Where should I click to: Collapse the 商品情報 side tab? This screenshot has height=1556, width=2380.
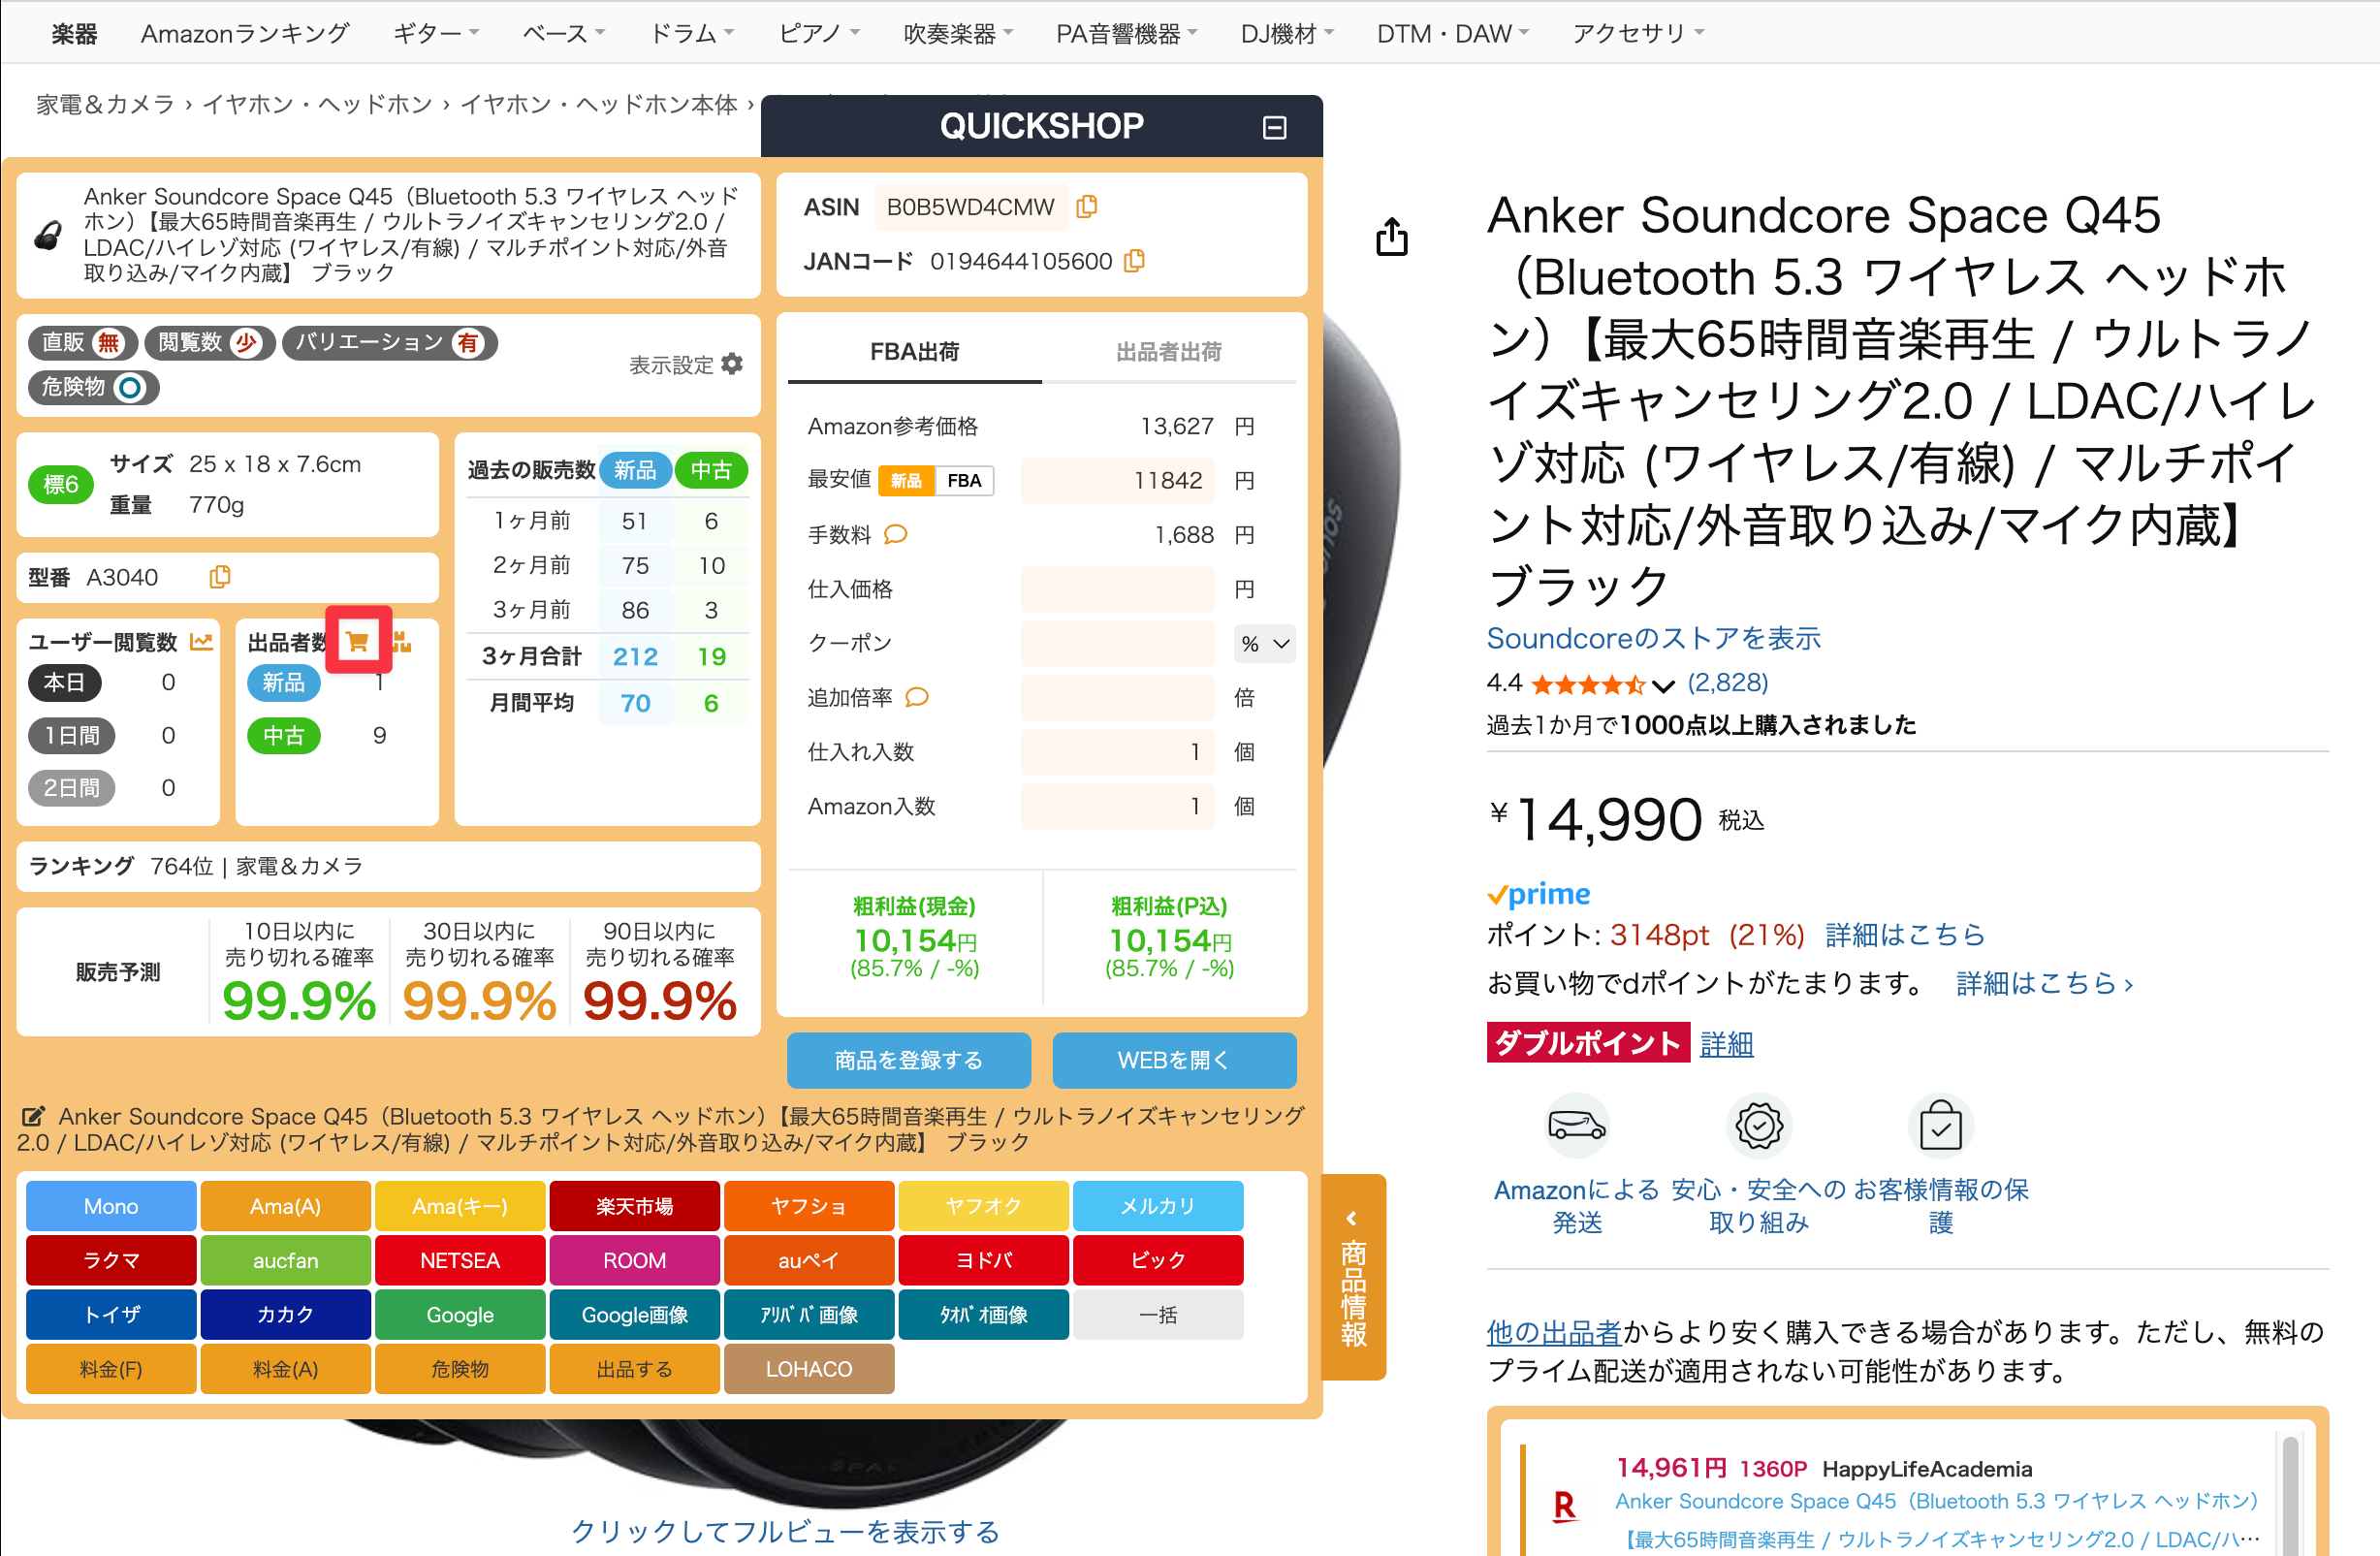click(1353, 1277)
